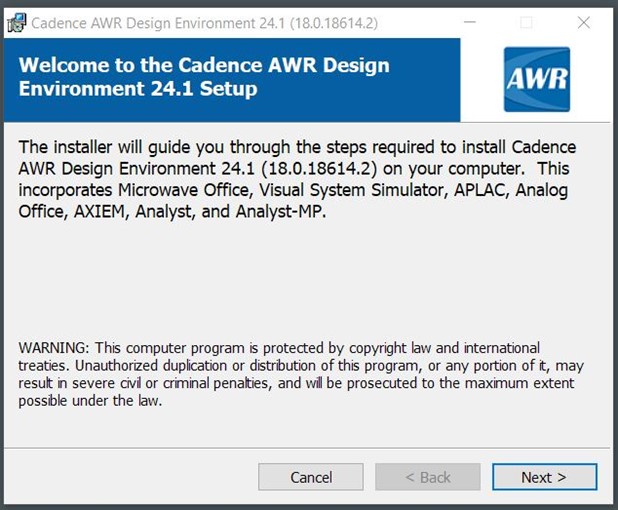Click the Analyst-MP text ending the description
The height and width of the screenshot is (510, 618).
[281, 212]
